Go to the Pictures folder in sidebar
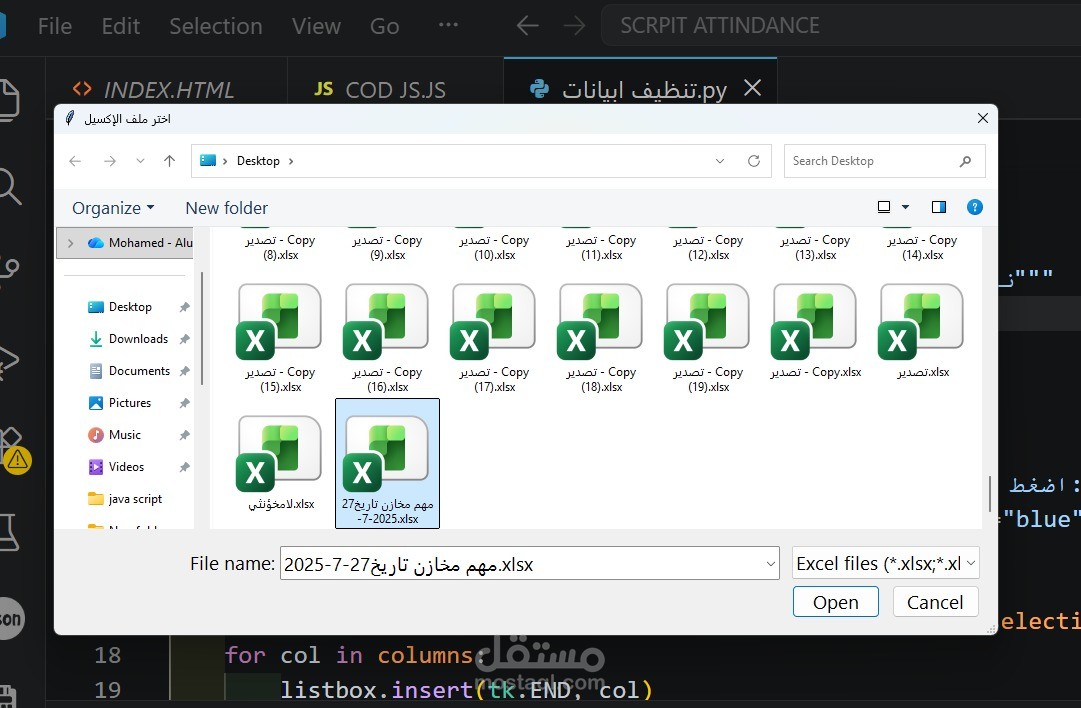Image resolution: width=1081 pixels, height=708 pixels. coord(129,403)
